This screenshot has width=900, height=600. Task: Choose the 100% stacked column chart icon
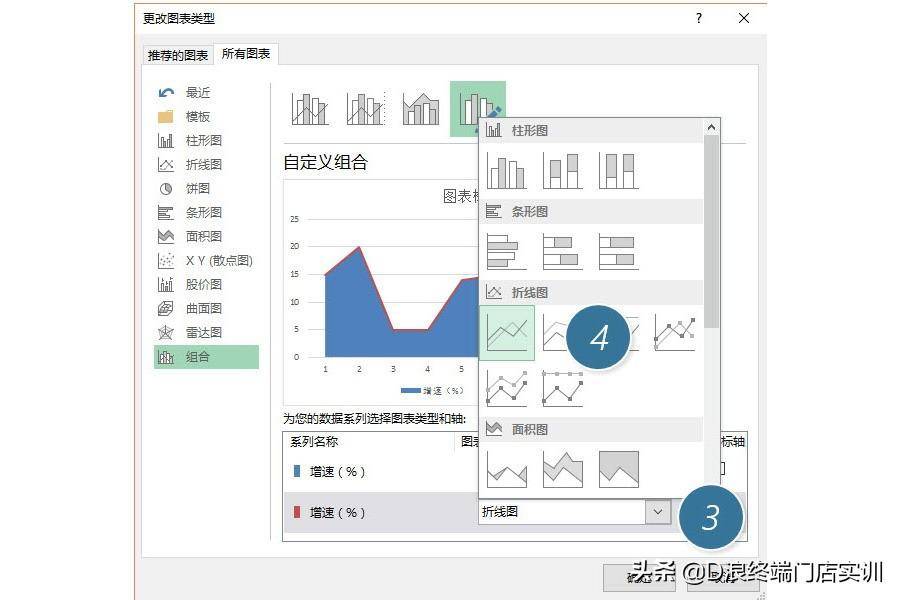[618, 171]
